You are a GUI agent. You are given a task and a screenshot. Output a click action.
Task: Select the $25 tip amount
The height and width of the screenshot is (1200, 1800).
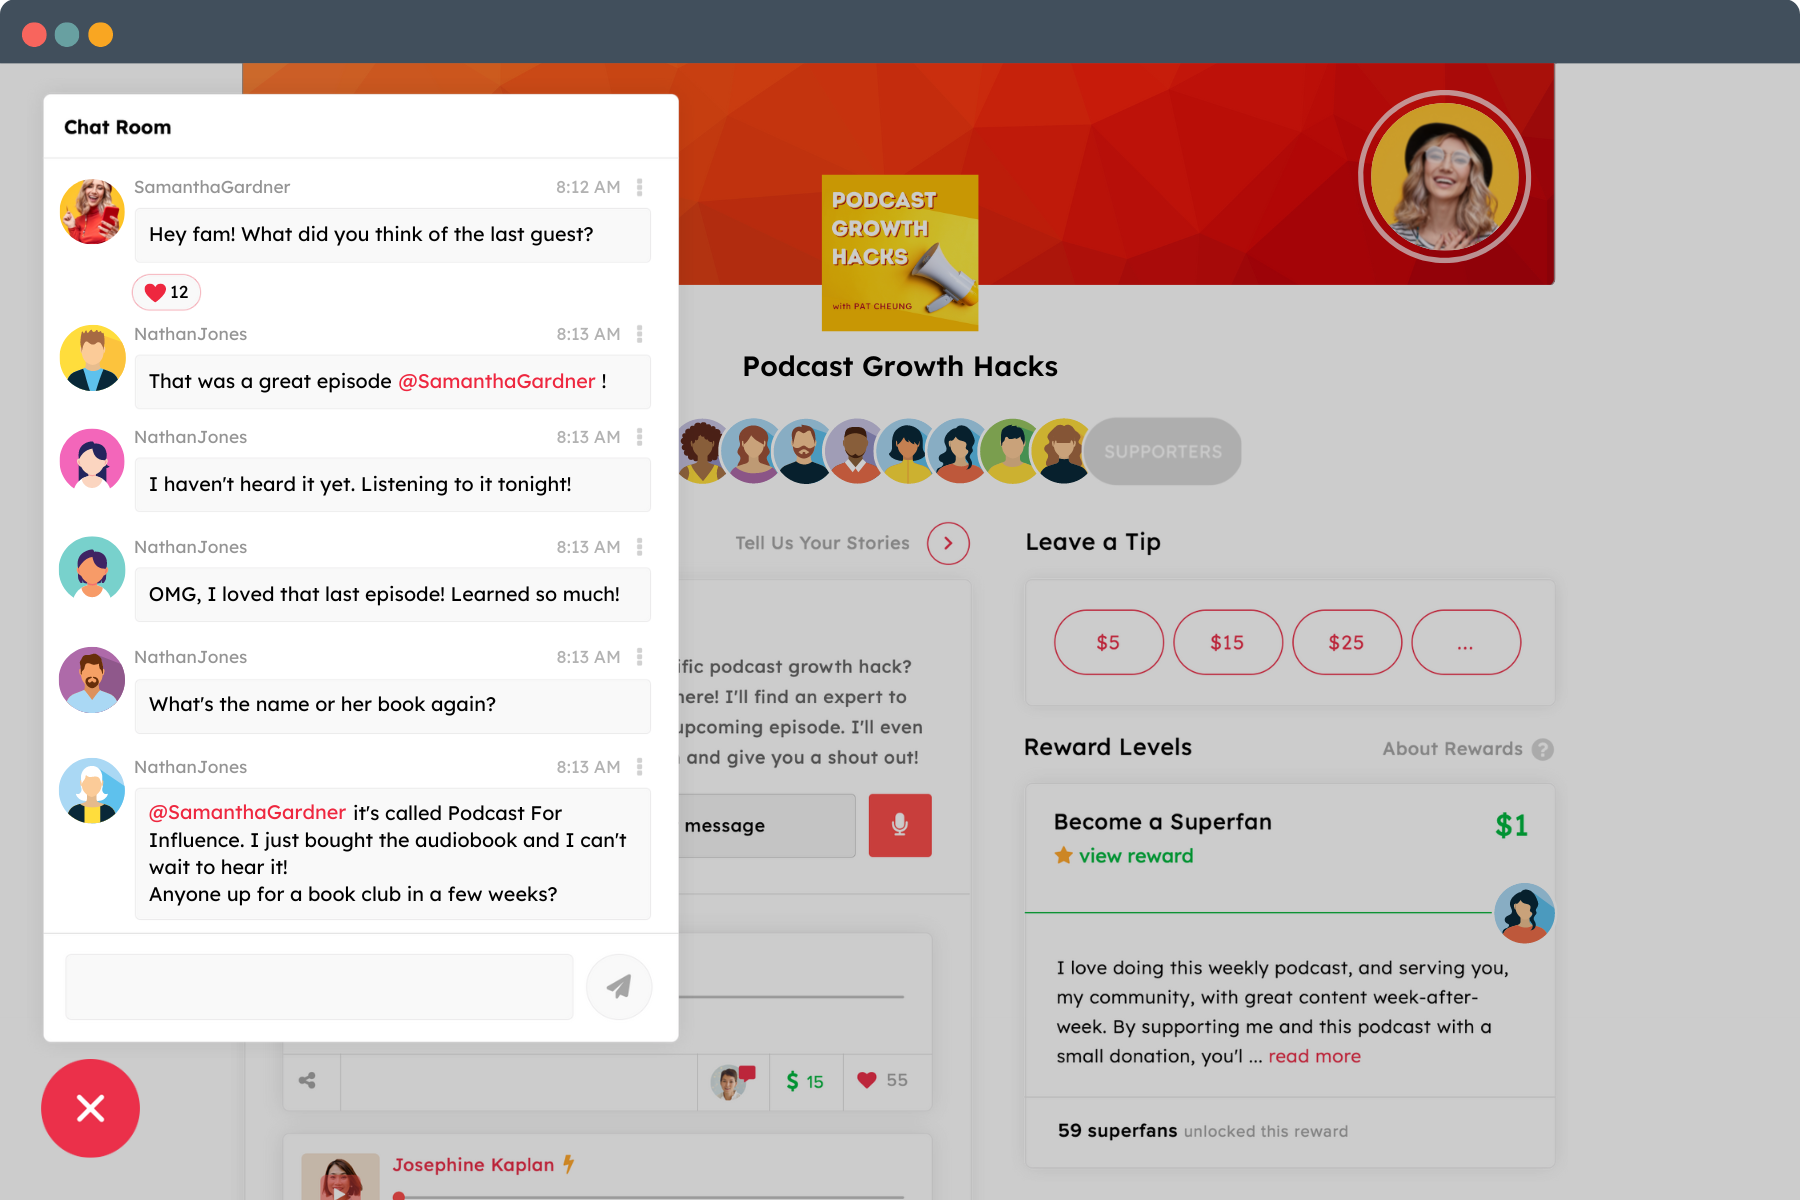1346,642
